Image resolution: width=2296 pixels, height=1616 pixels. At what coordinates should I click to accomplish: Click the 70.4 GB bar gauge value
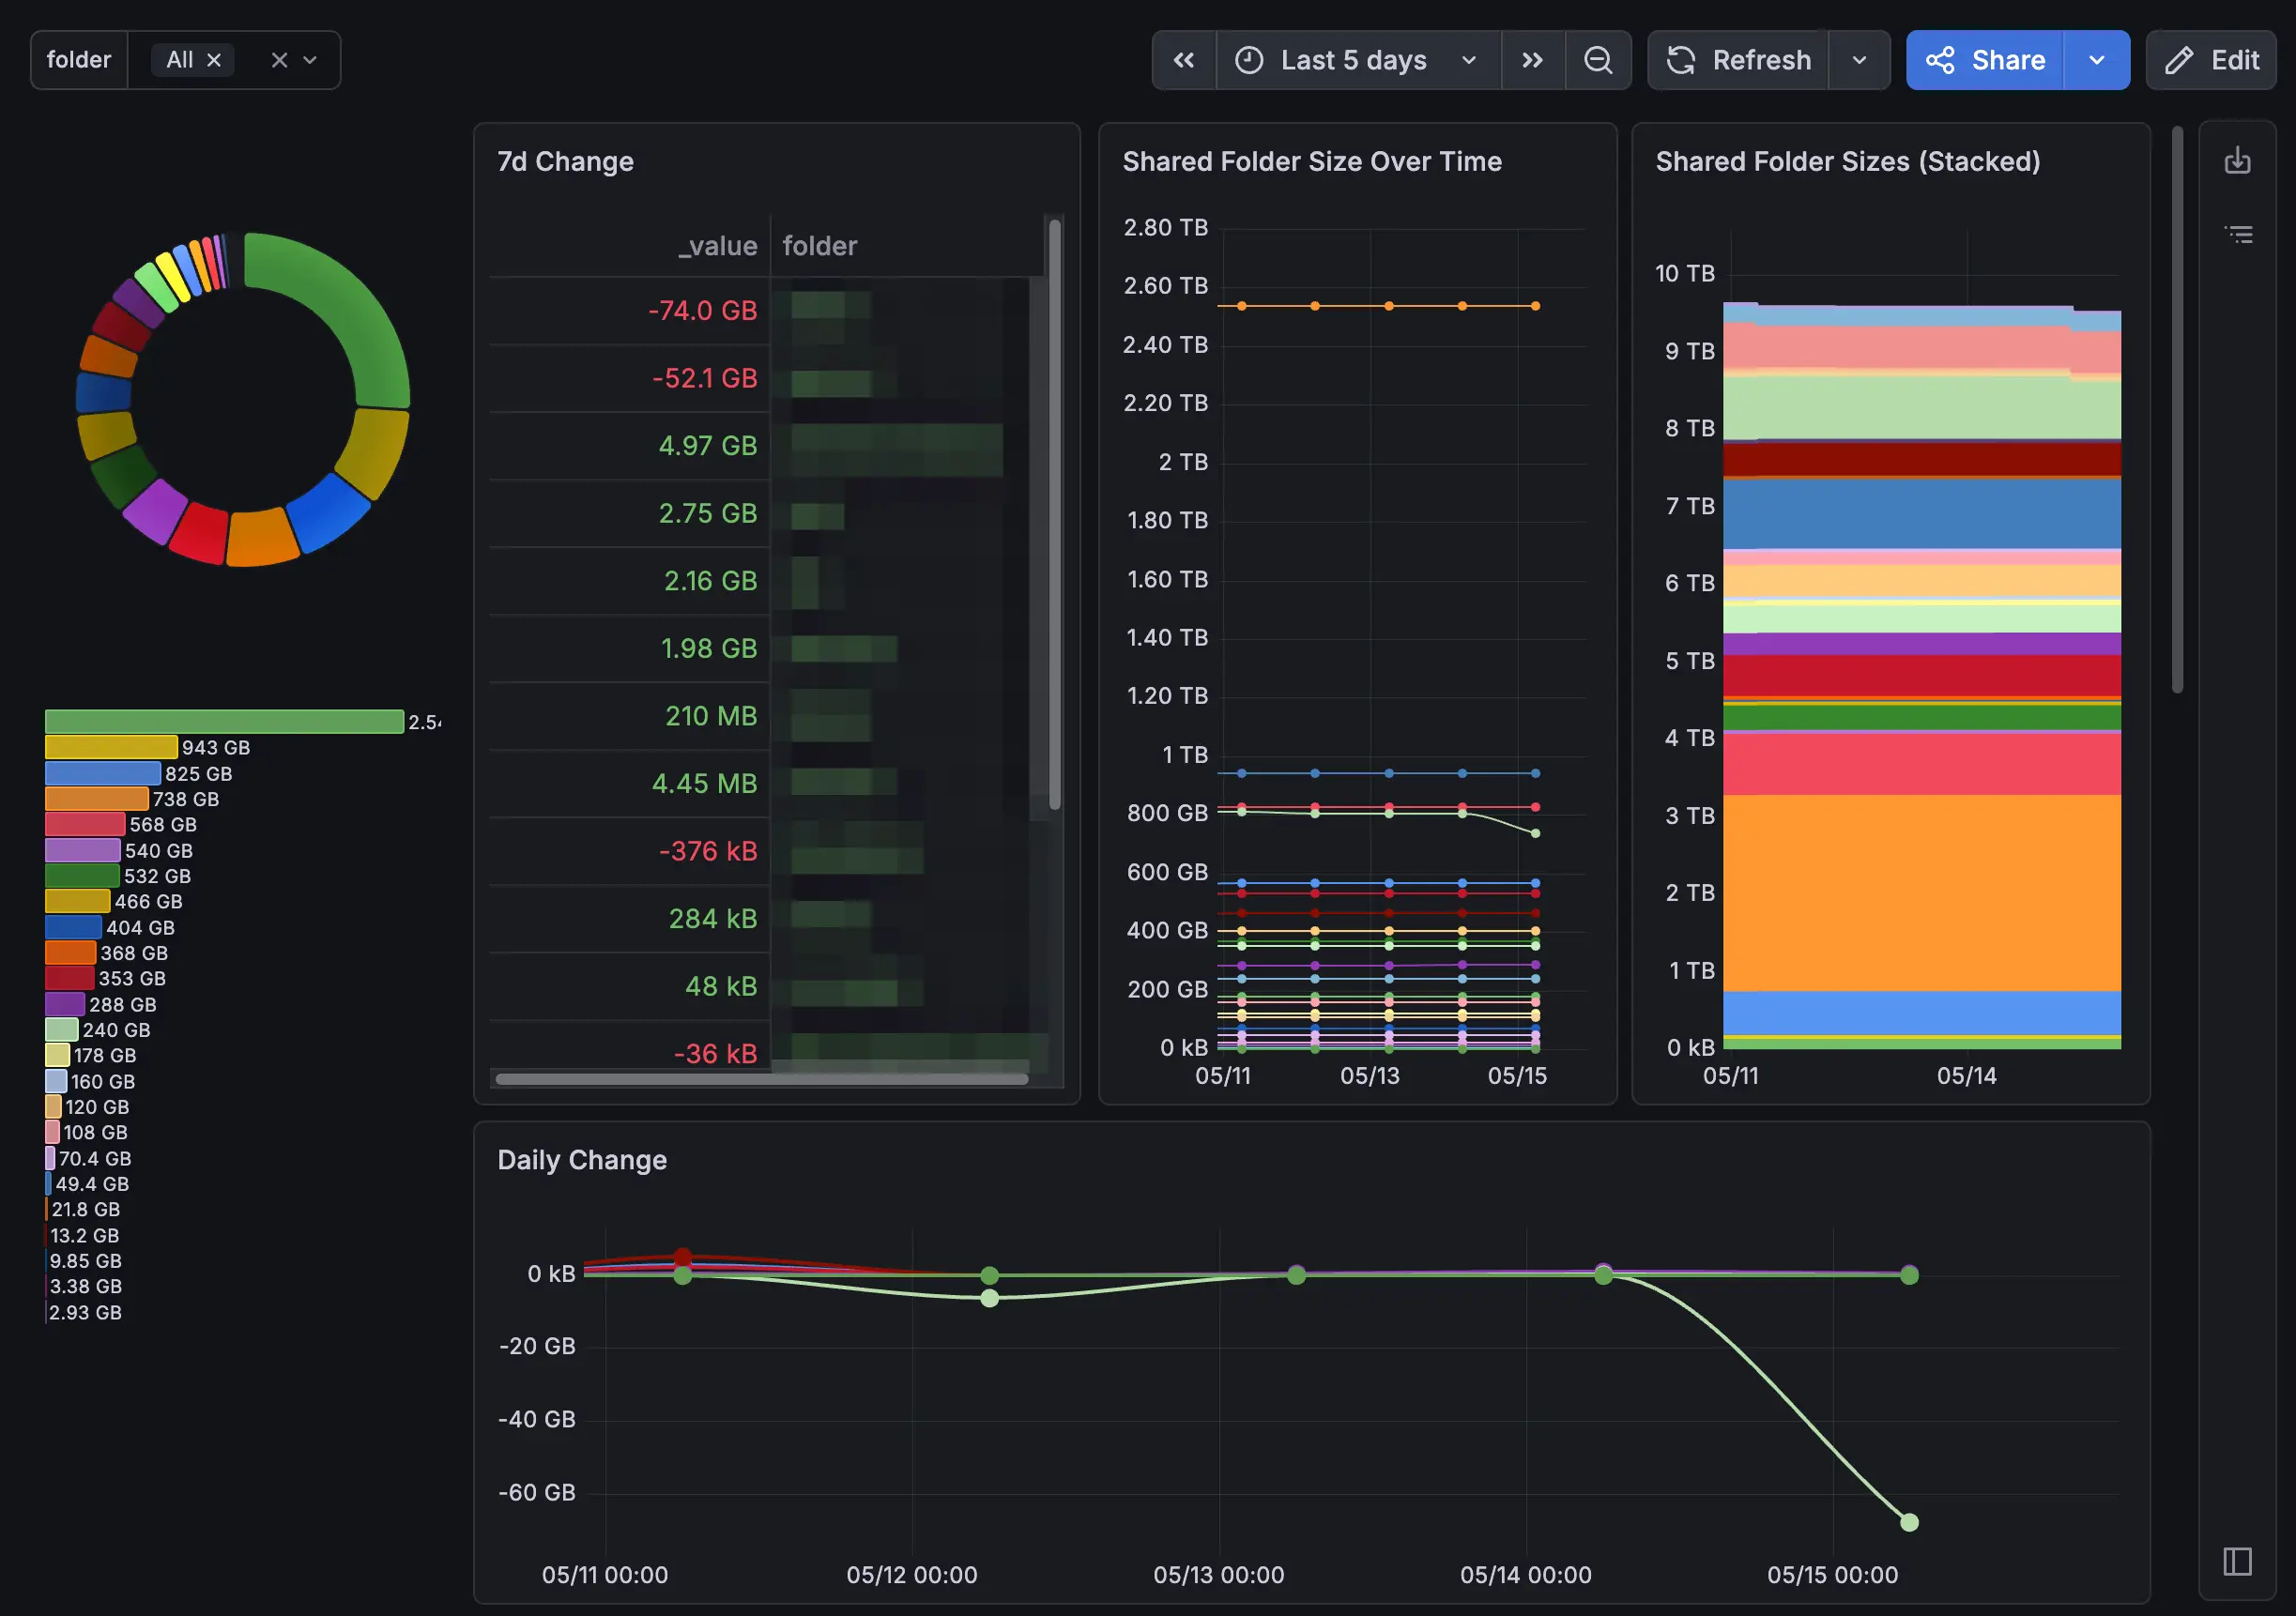(94, 1158)
